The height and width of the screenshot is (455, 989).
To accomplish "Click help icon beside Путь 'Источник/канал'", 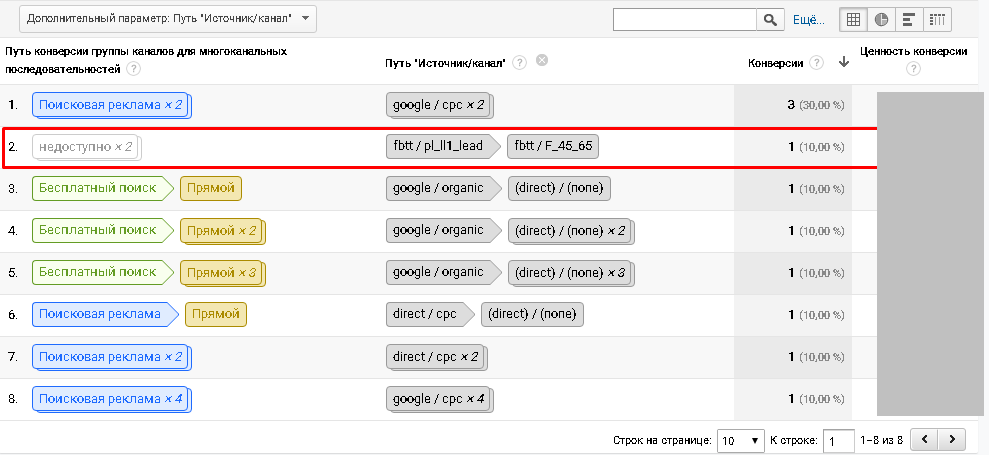I will pyautogui.click(x=520, y=63).
